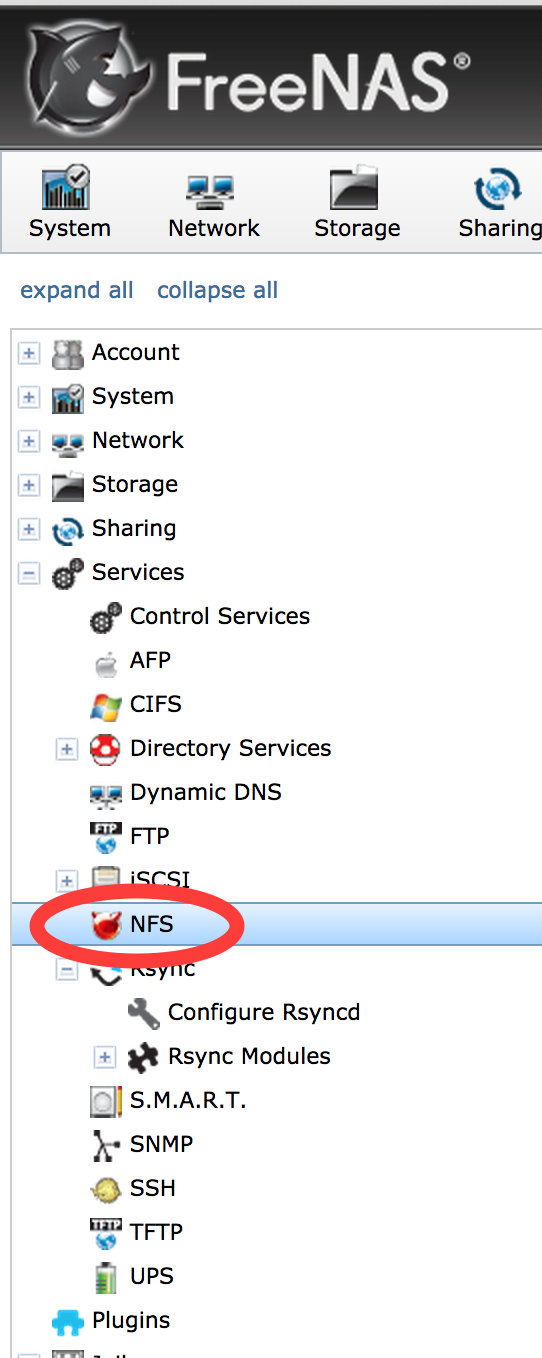Expand the Account tree node
542x1358 pixels.
point(29,353)
